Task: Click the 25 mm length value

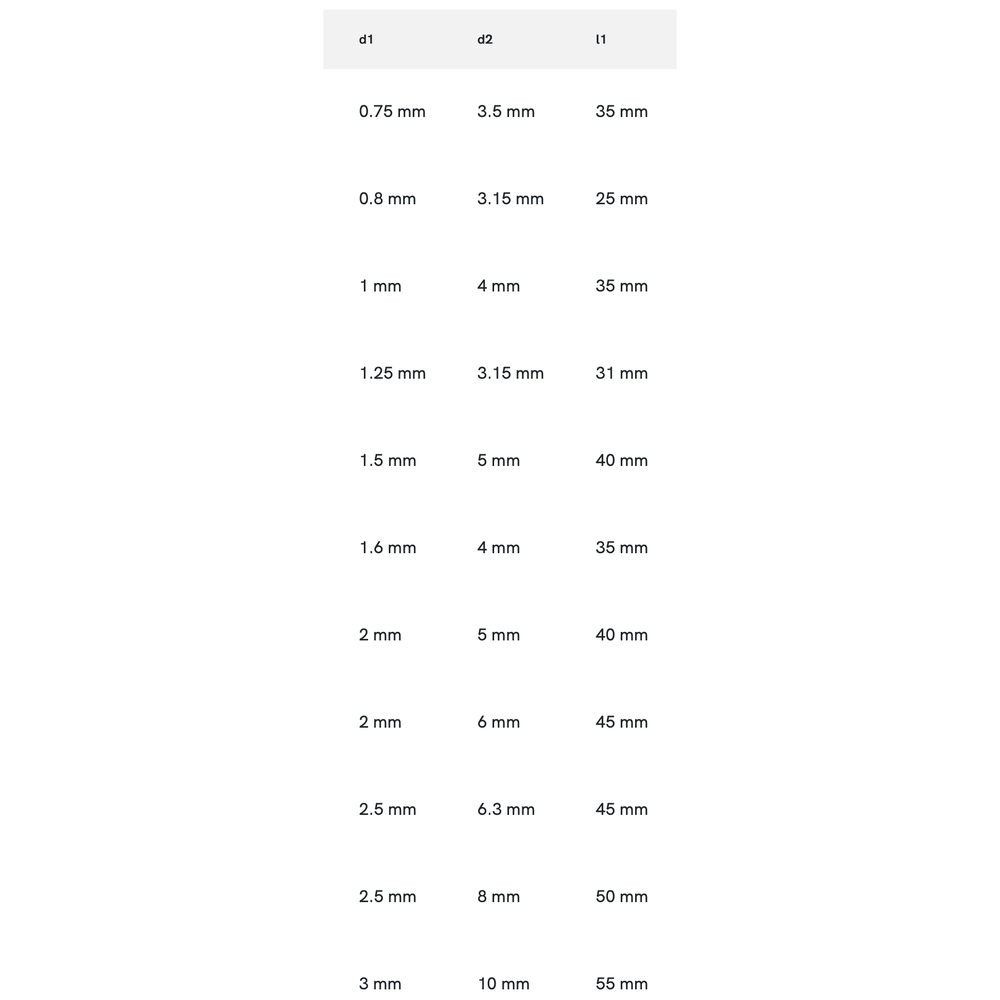Action: [621, 199]
